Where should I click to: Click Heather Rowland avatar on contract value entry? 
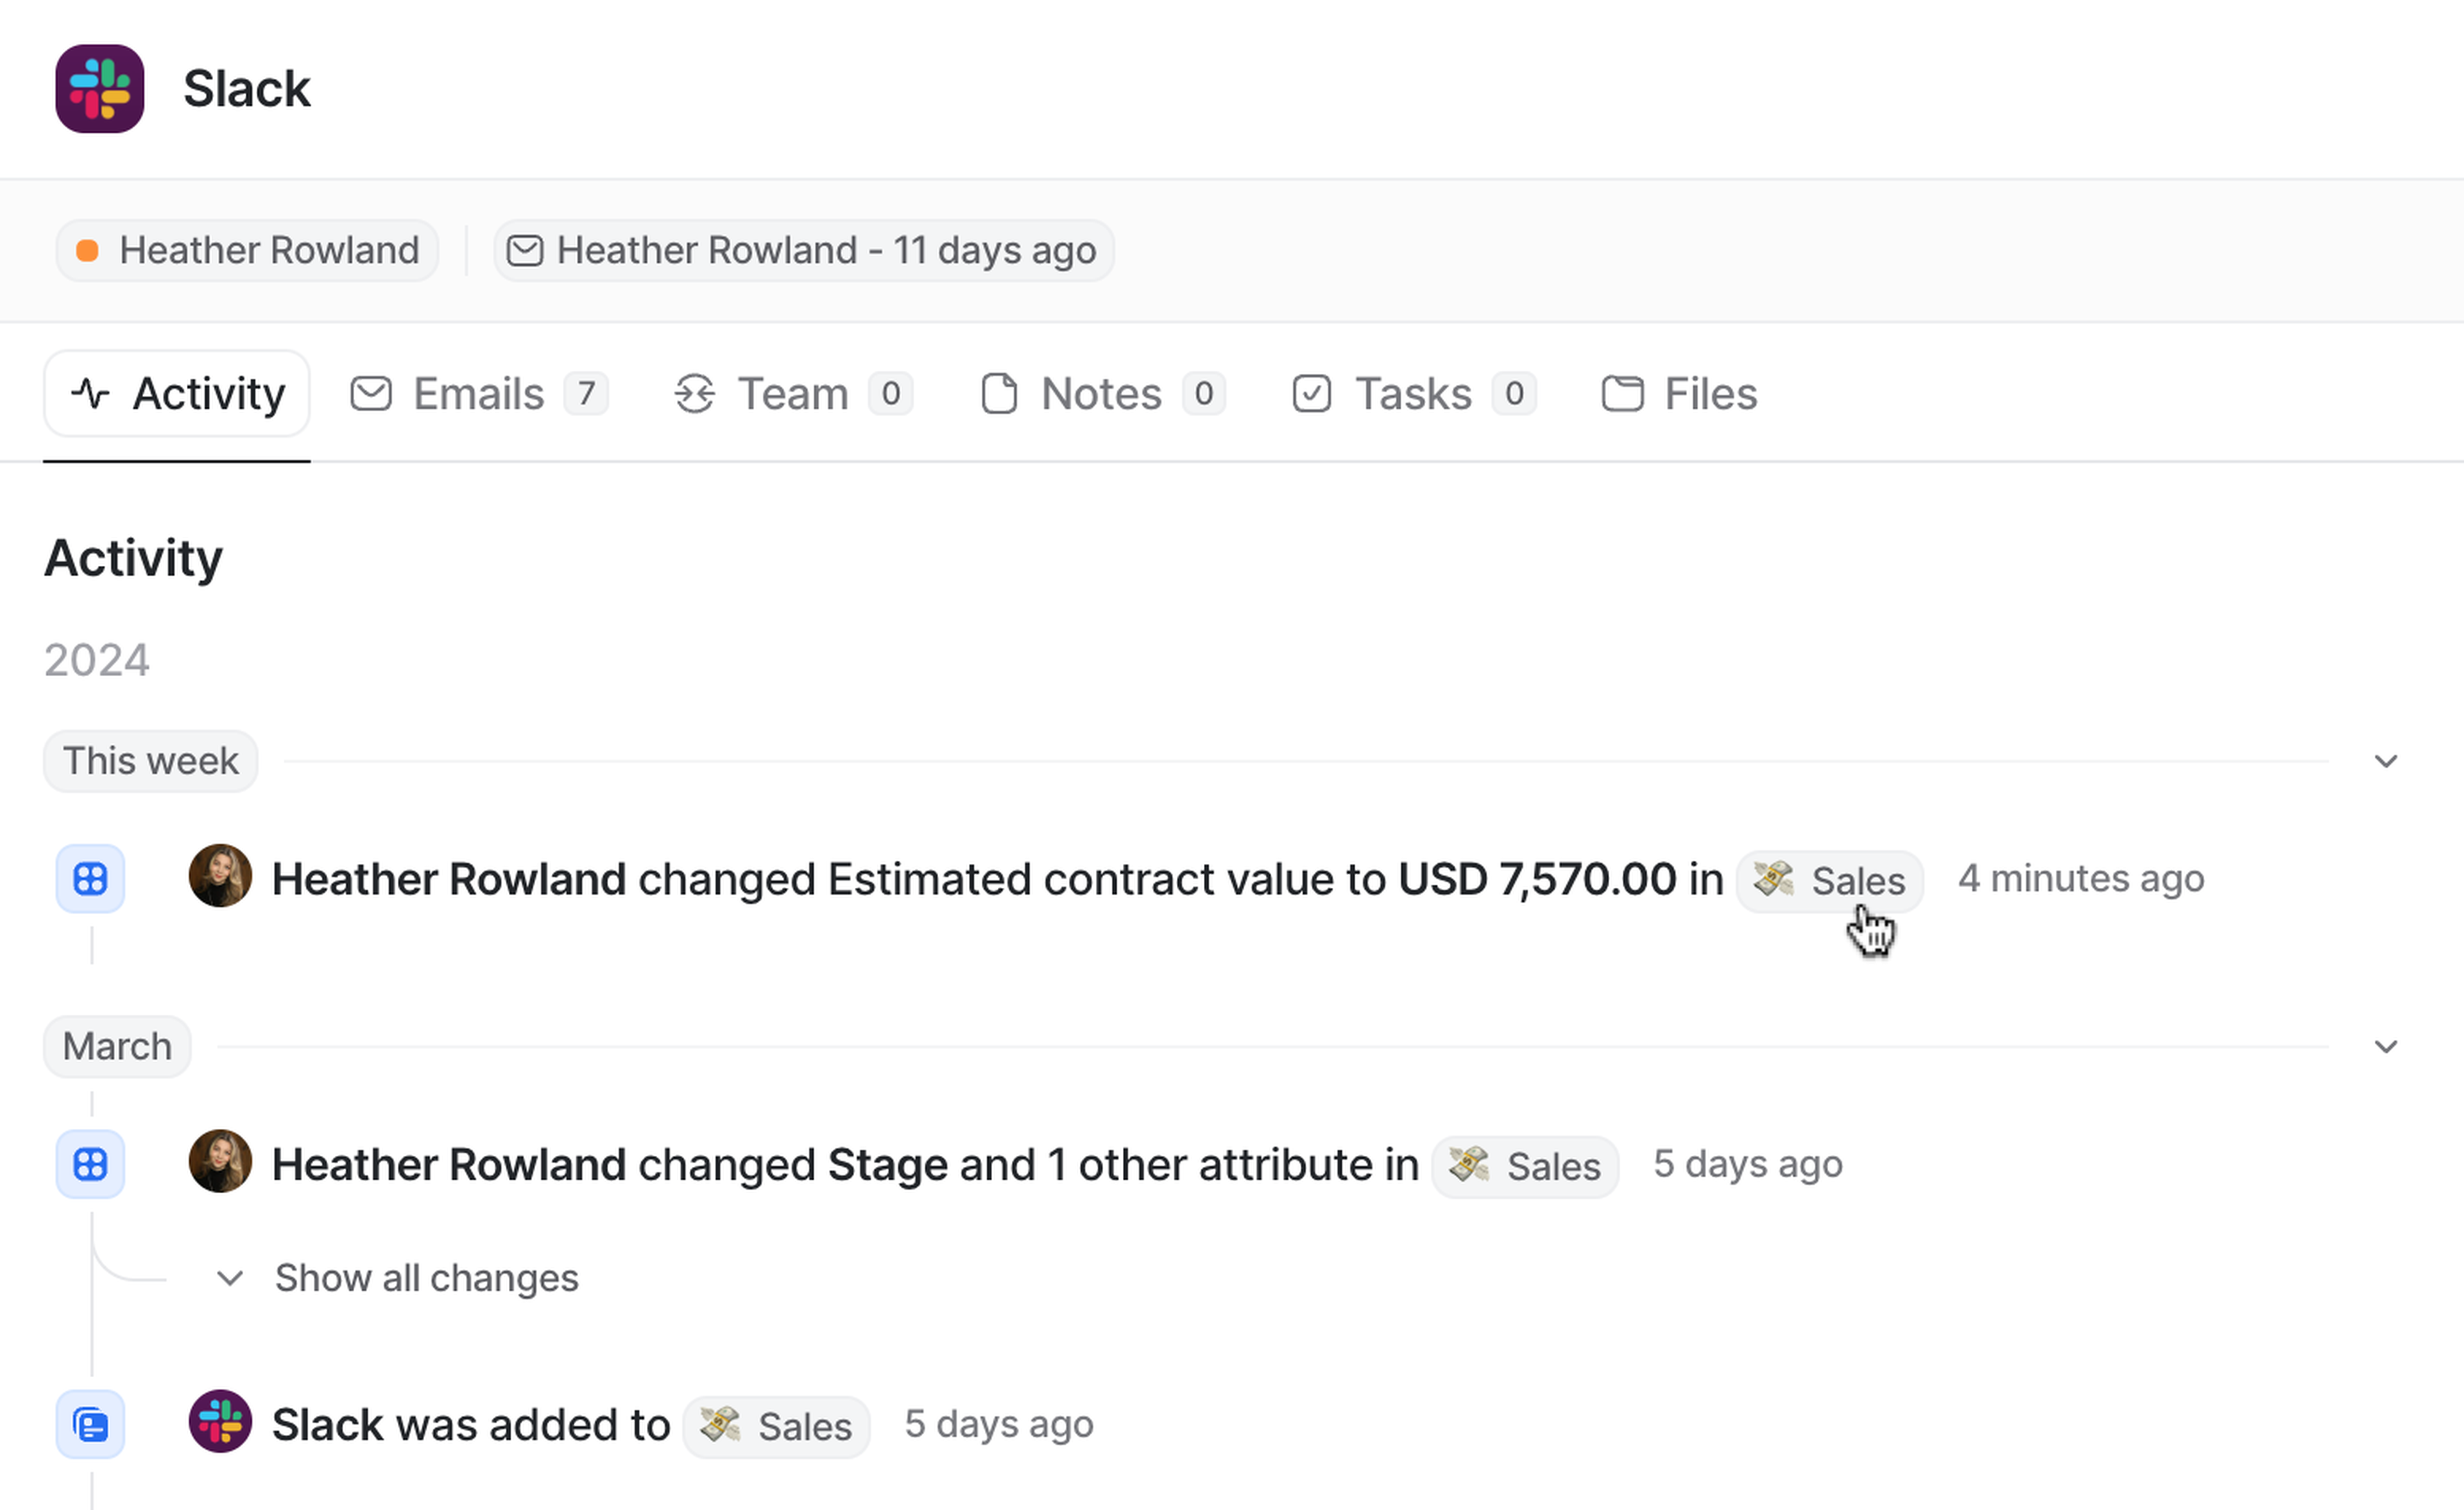[220, 876]
